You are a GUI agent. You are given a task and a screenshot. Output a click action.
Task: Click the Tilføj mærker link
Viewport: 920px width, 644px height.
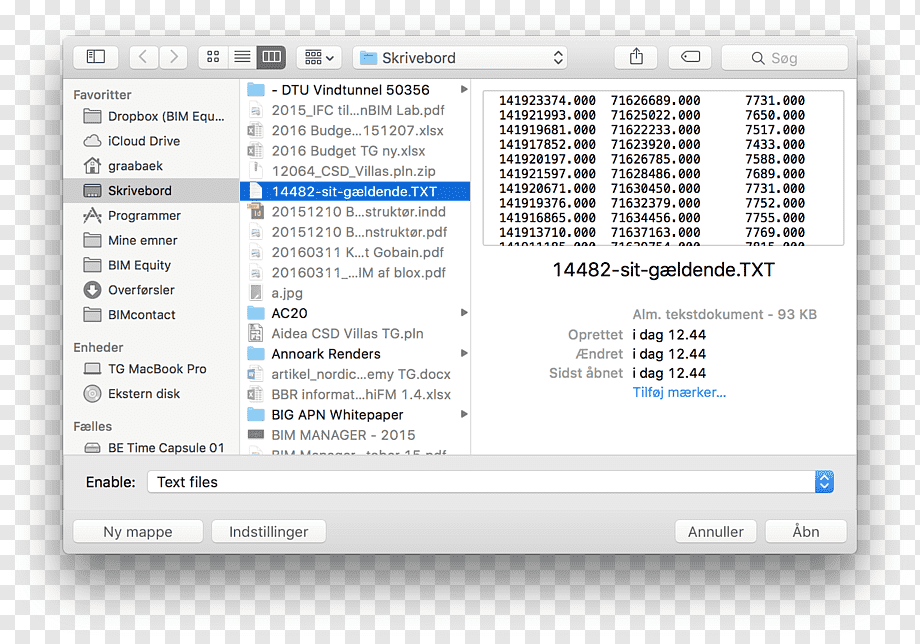(x=679, y=392)
